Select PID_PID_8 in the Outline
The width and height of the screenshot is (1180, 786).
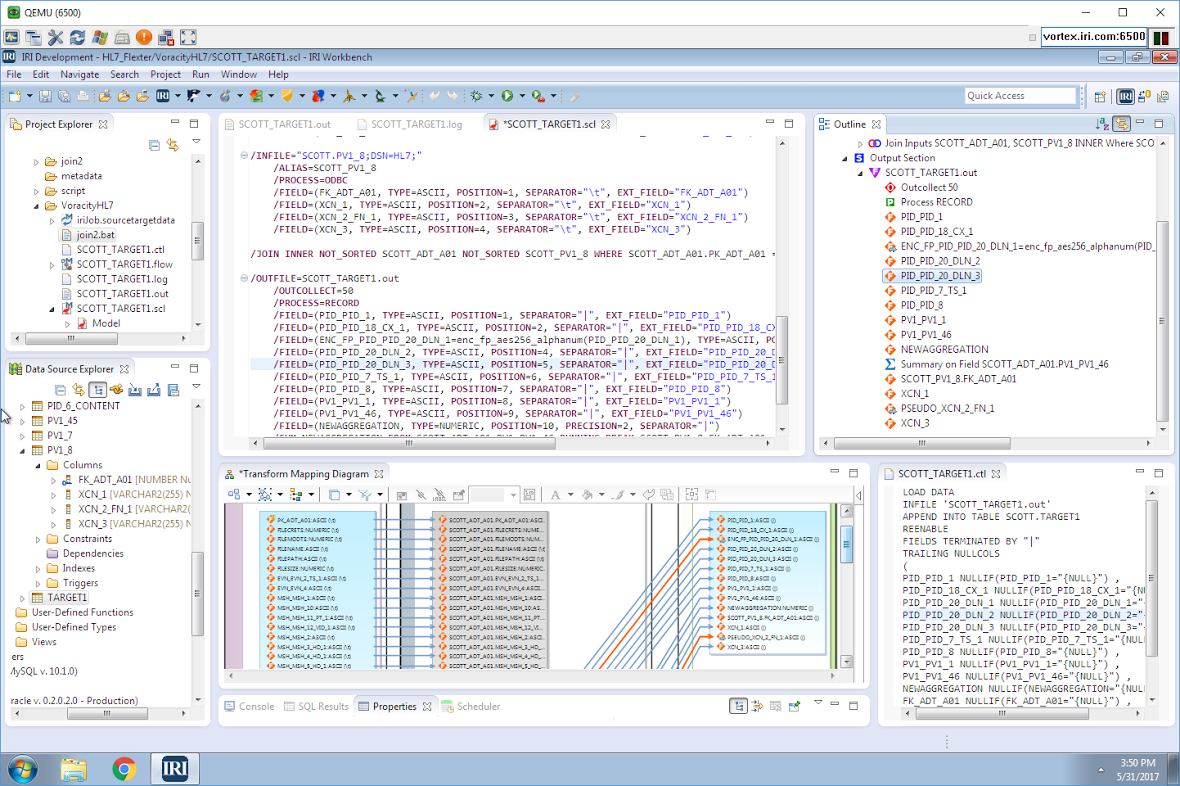pos(921,305)
